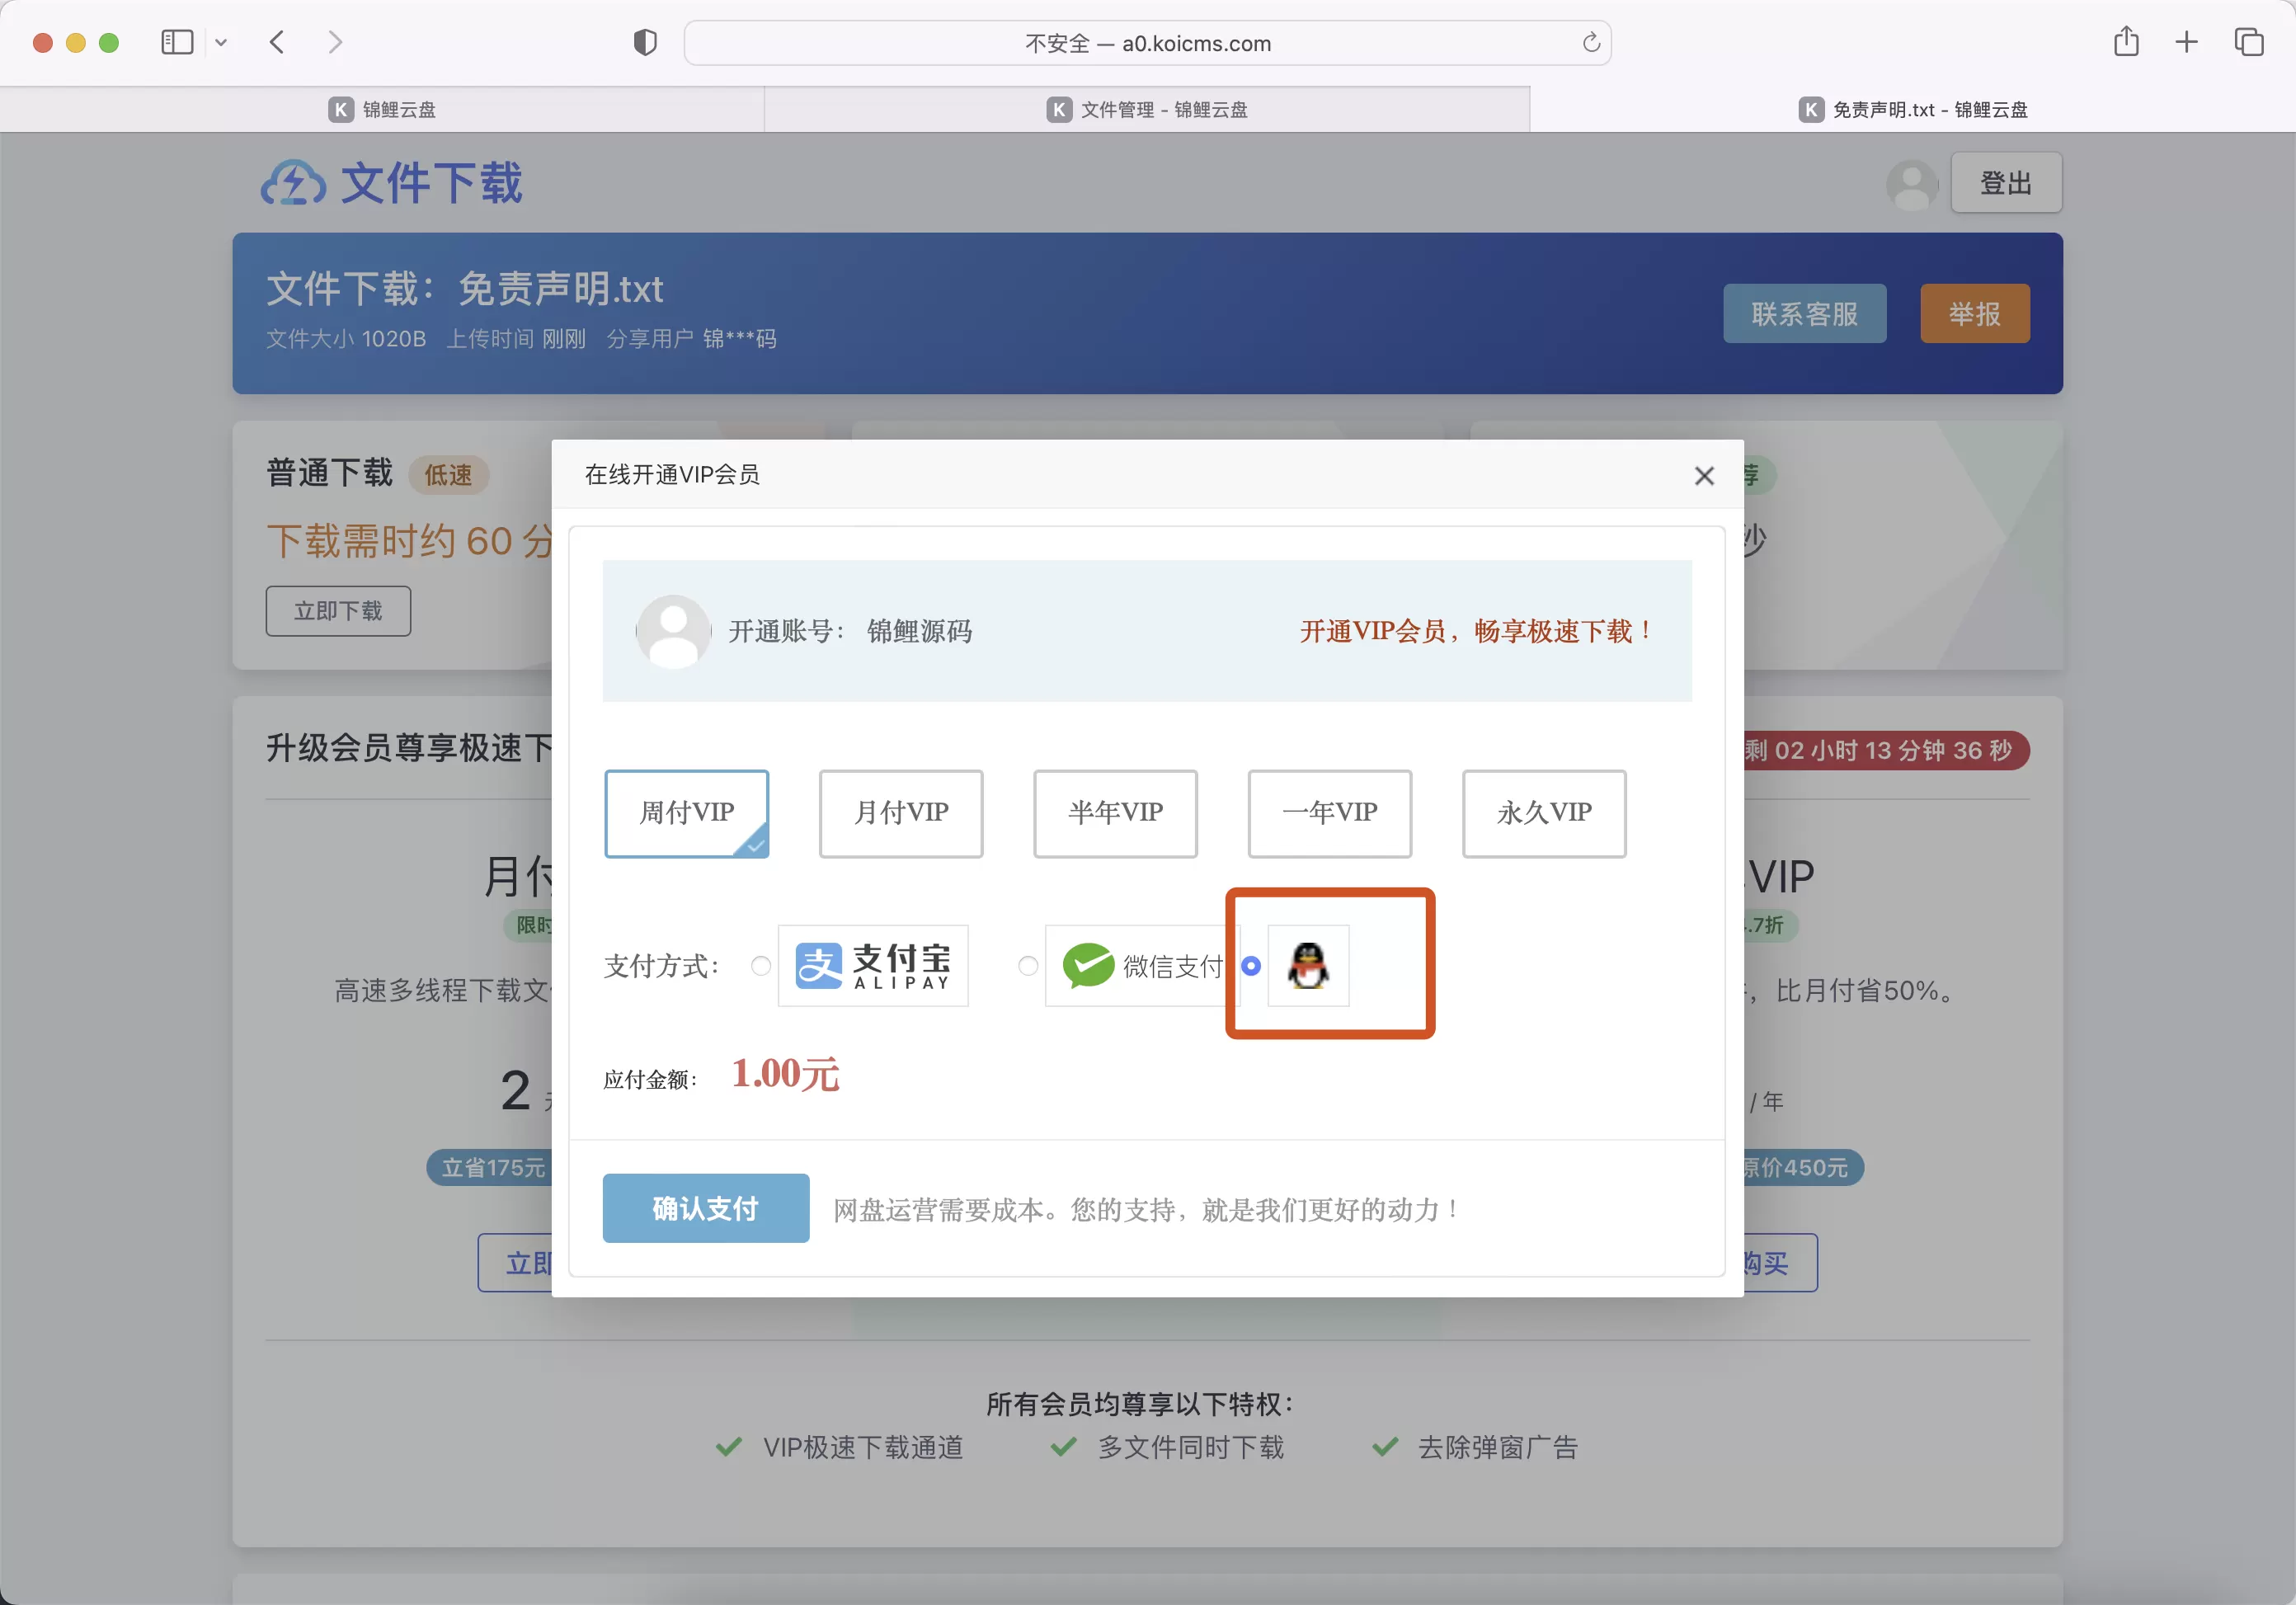The image size is (2296, 1605).
Task: Select the 永久VIP plan
Action: (x=1544, y=813)
